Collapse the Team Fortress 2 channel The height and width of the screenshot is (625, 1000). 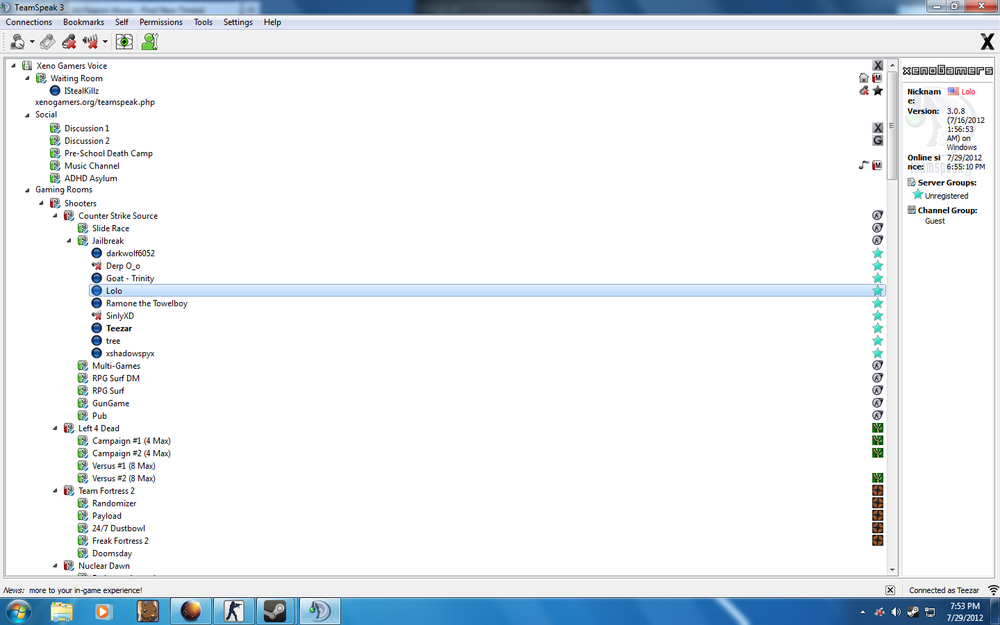(55, 490)
